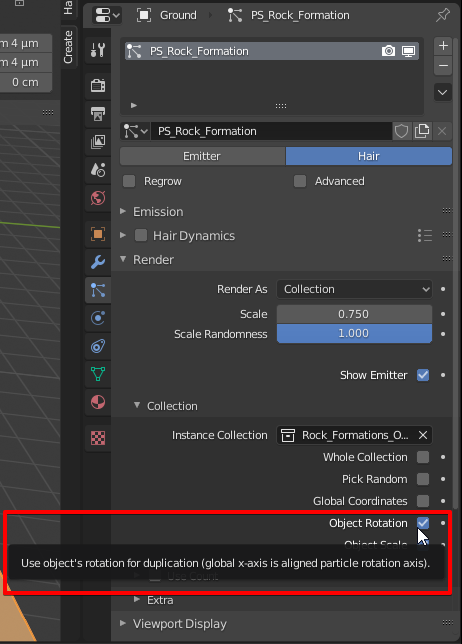This screenshot has height=644, width=462.
Task: Open the World properties tab
Action: click(x=98, y=198)
